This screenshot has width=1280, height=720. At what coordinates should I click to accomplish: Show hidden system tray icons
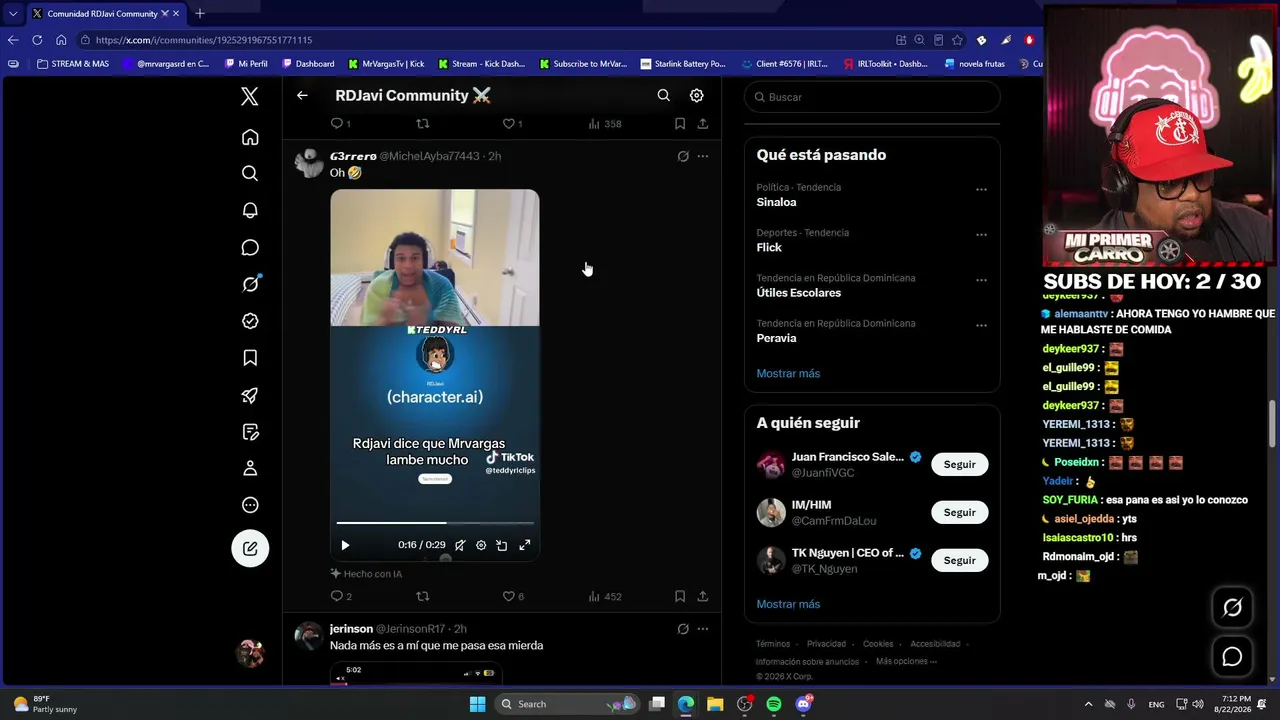pyautogui.click(x=1089, y=704)
